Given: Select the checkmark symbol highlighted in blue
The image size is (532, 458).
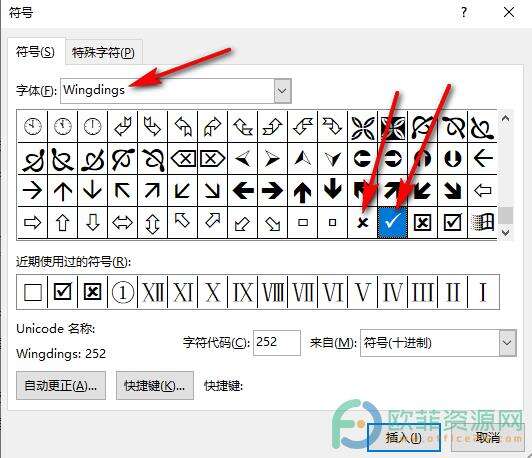Looking at the screenshot, I should coord(393,222).
